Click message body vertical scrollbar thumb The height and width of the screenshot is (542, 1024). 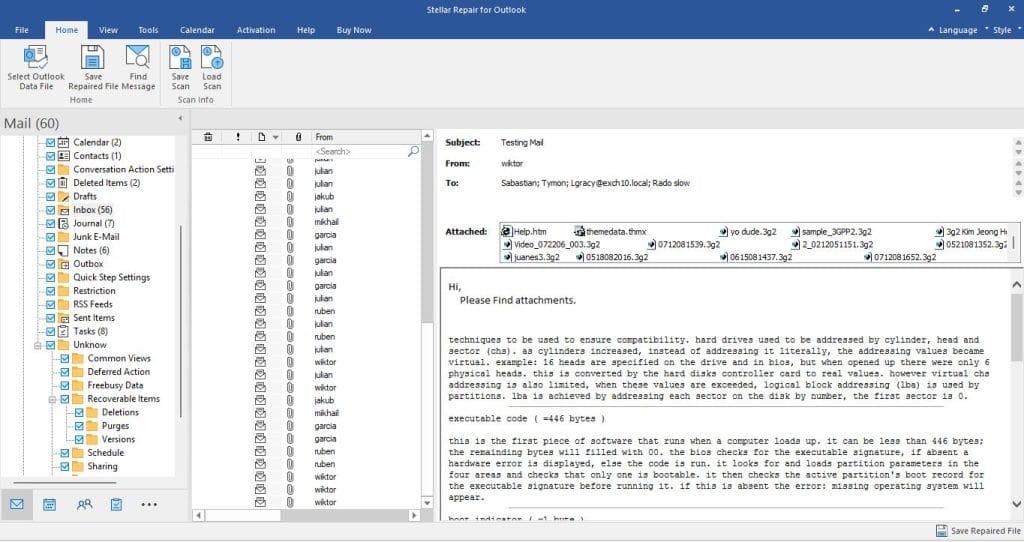point(1017,328)
